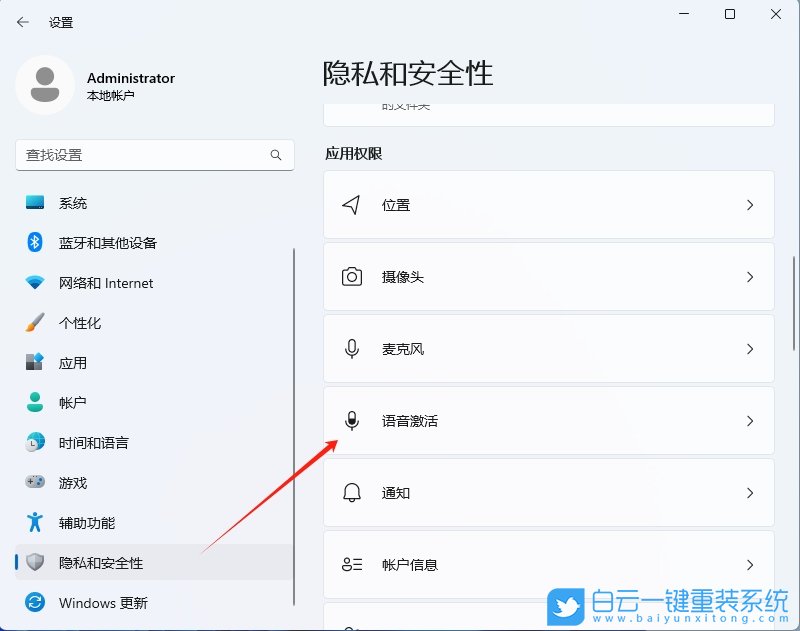Image resolution: width=800 pixels, height=631 pixels.
Task: Expand the 麦克风 permission row chevron
Action: [x=751, y=349]
